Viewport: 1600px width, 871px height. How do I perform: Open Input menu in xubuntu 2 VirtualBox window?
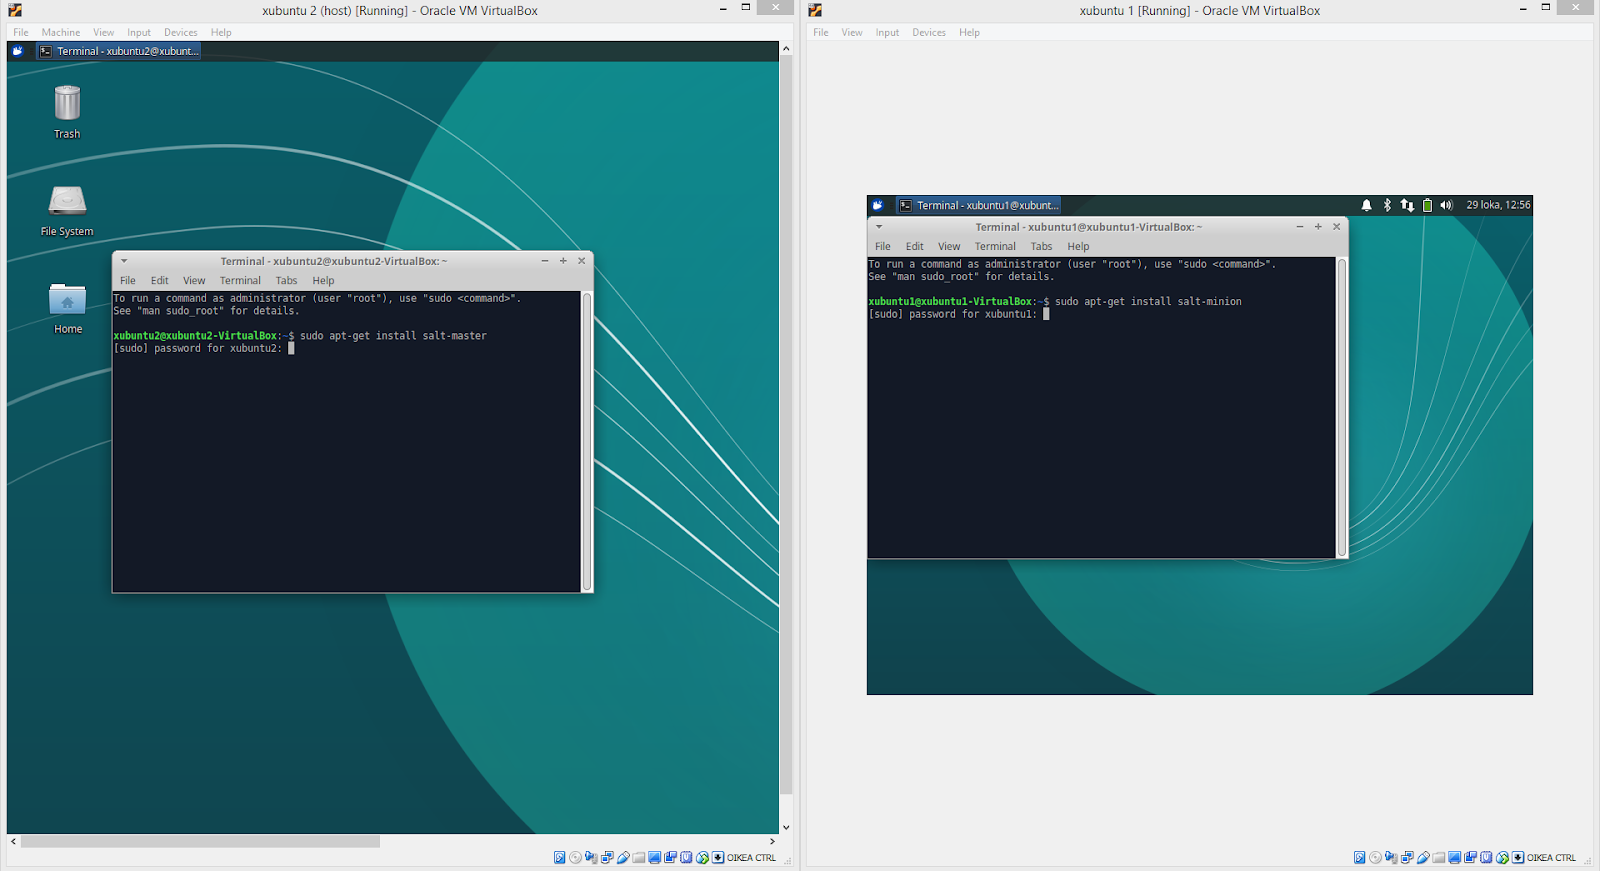point(139,33)
